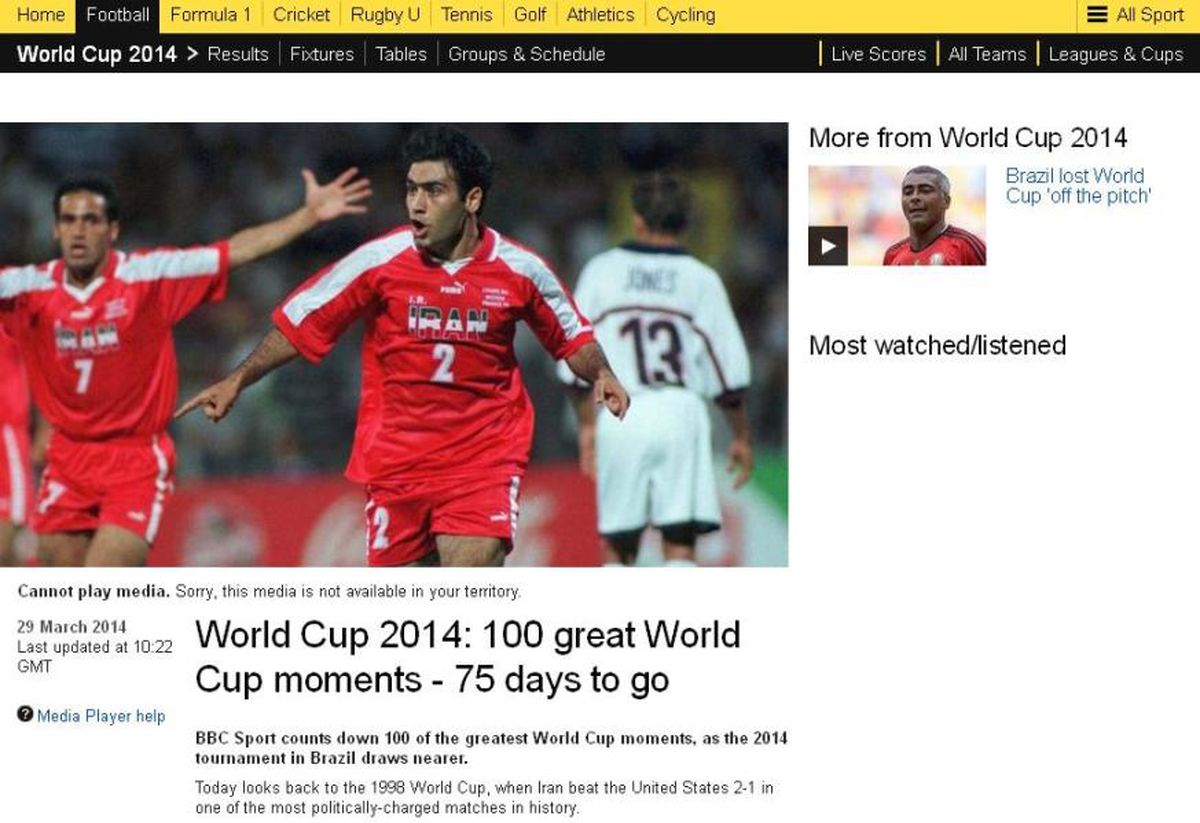Open the Cycling sport tab

[x=685, y=15]
